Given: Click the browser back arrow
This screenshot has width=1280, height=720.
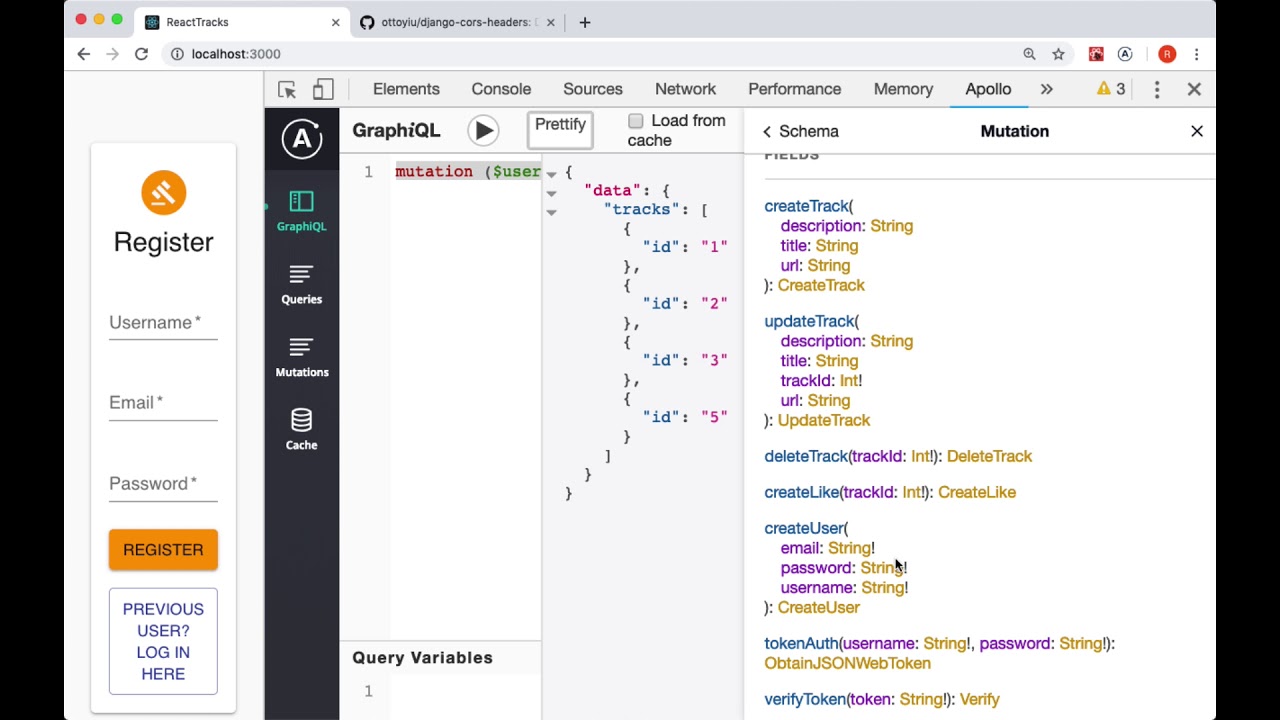Looking at the screenshot, I should [x=84, y=54].
